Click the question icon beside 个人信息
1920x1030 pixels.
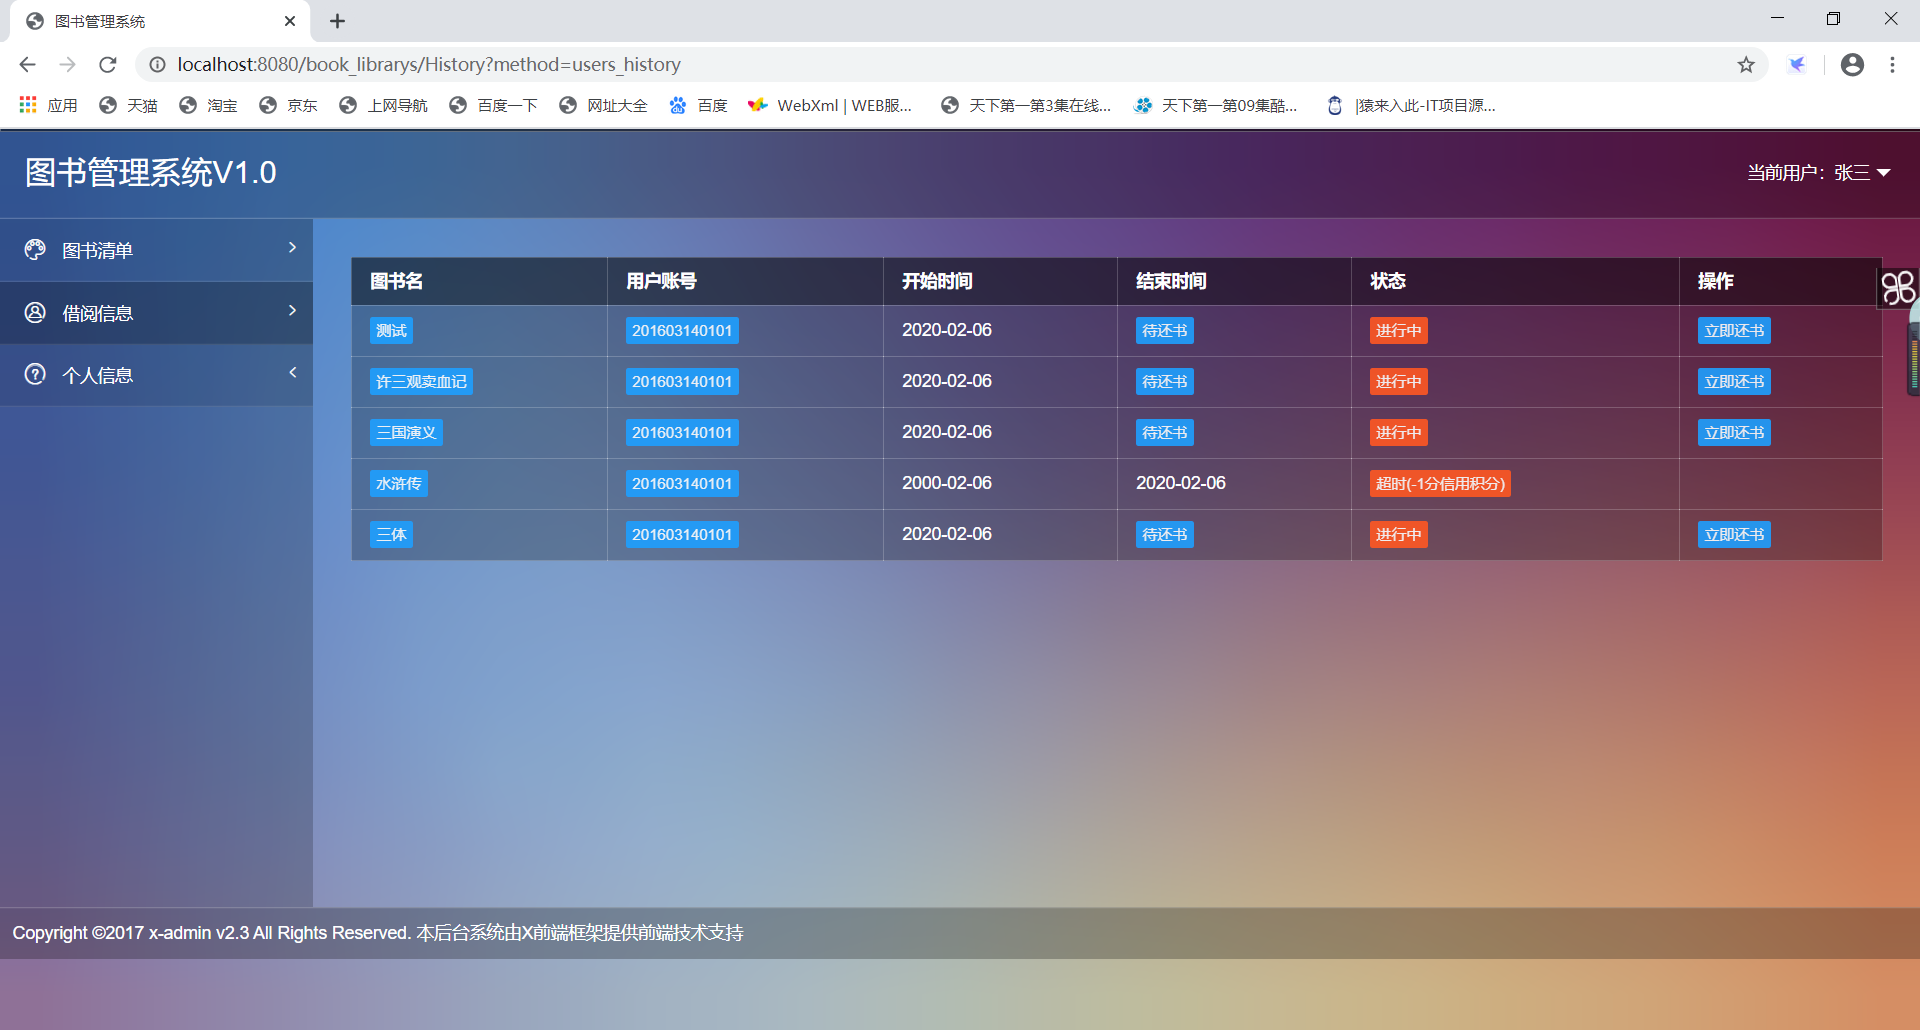[x=35, y=375]
